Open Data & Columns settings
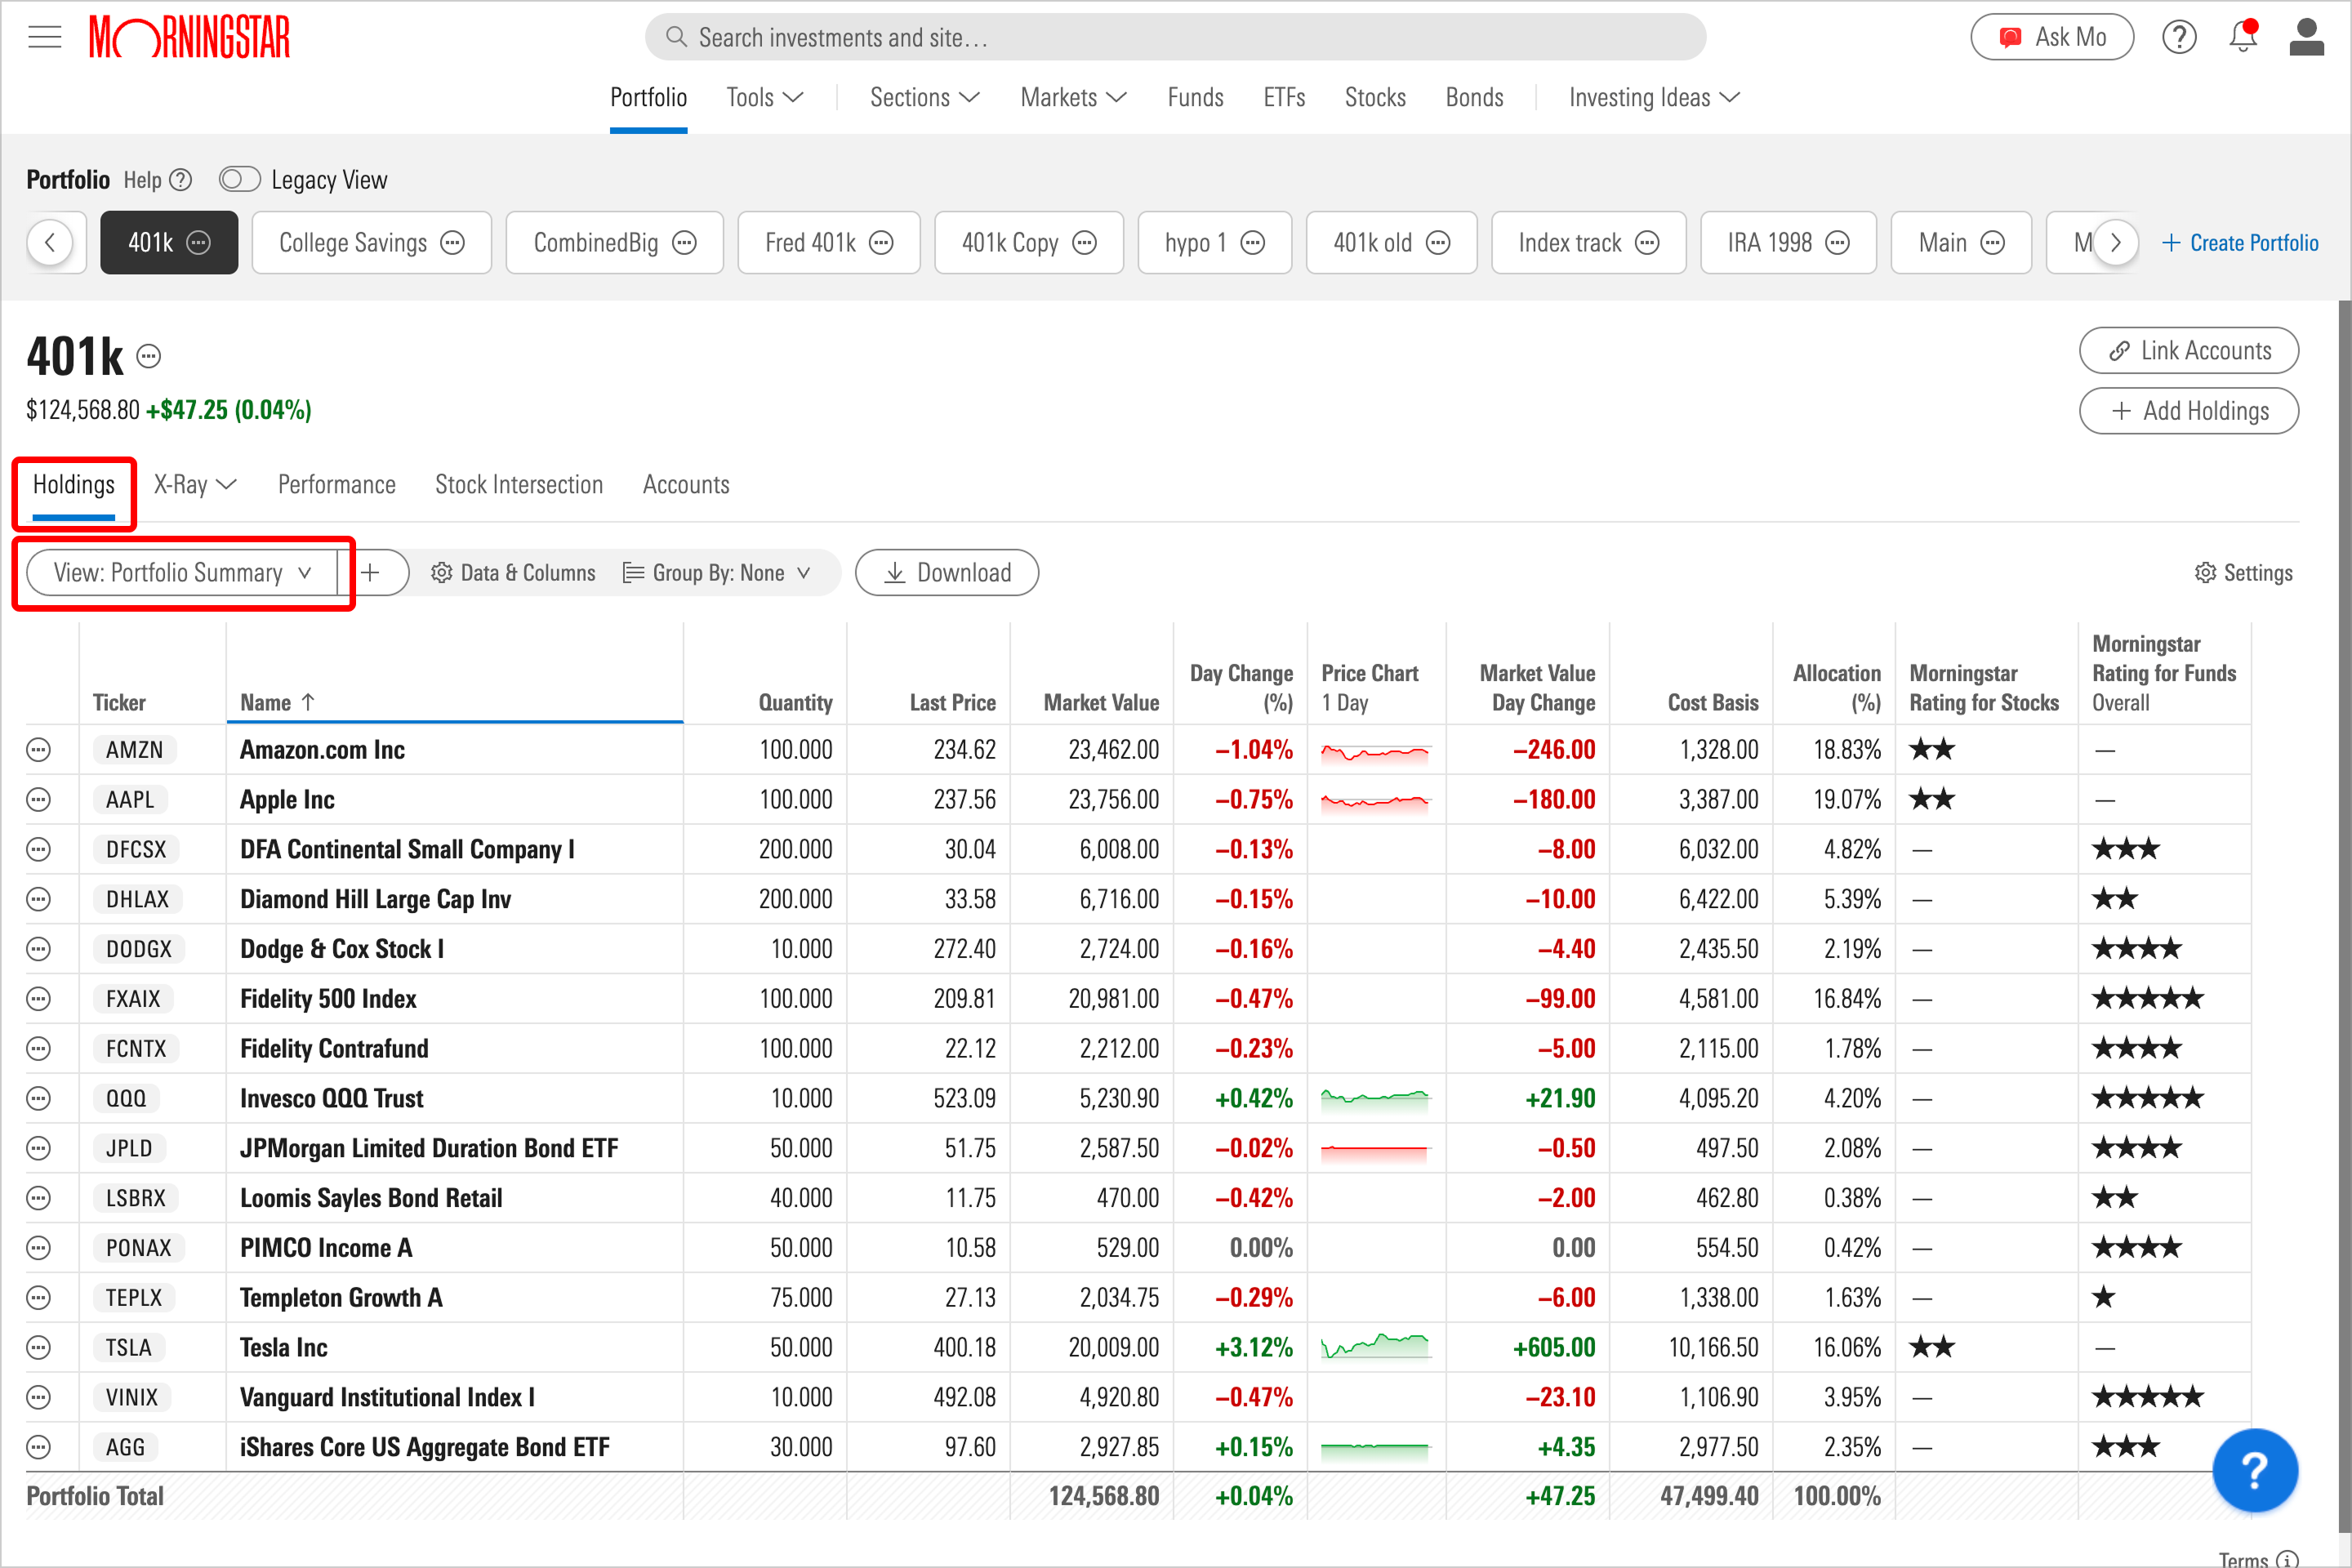The image size is (2352, 1568). [x=513, y=573]
